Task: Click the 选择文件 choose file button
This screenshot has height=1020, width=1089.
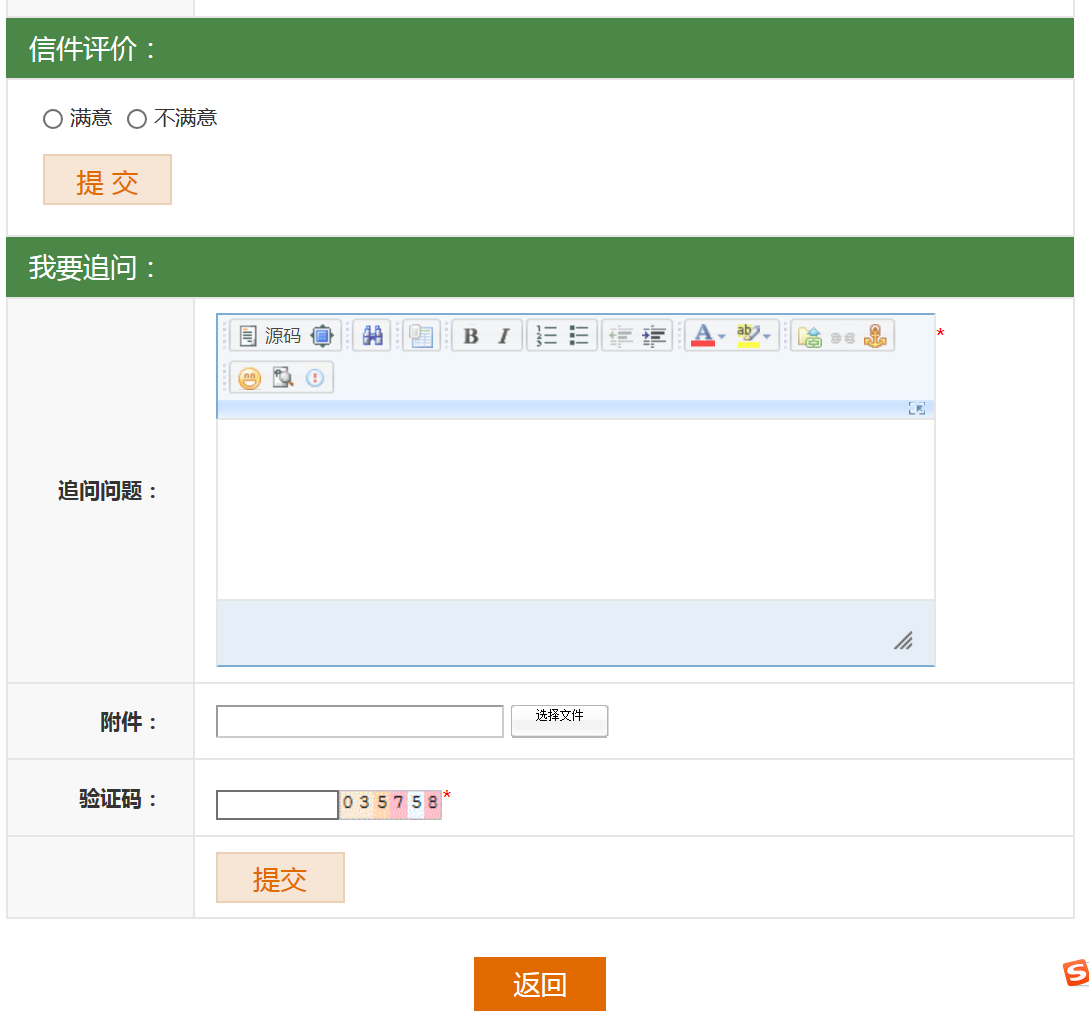Action: coord(559,720)
